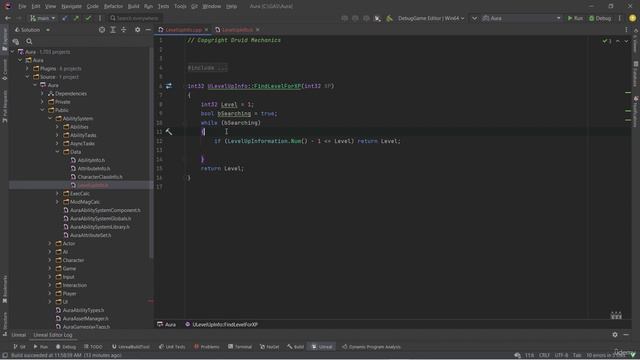Hide the Solution panel with minus icon
The image size is (640, 360).
[148, 30]
